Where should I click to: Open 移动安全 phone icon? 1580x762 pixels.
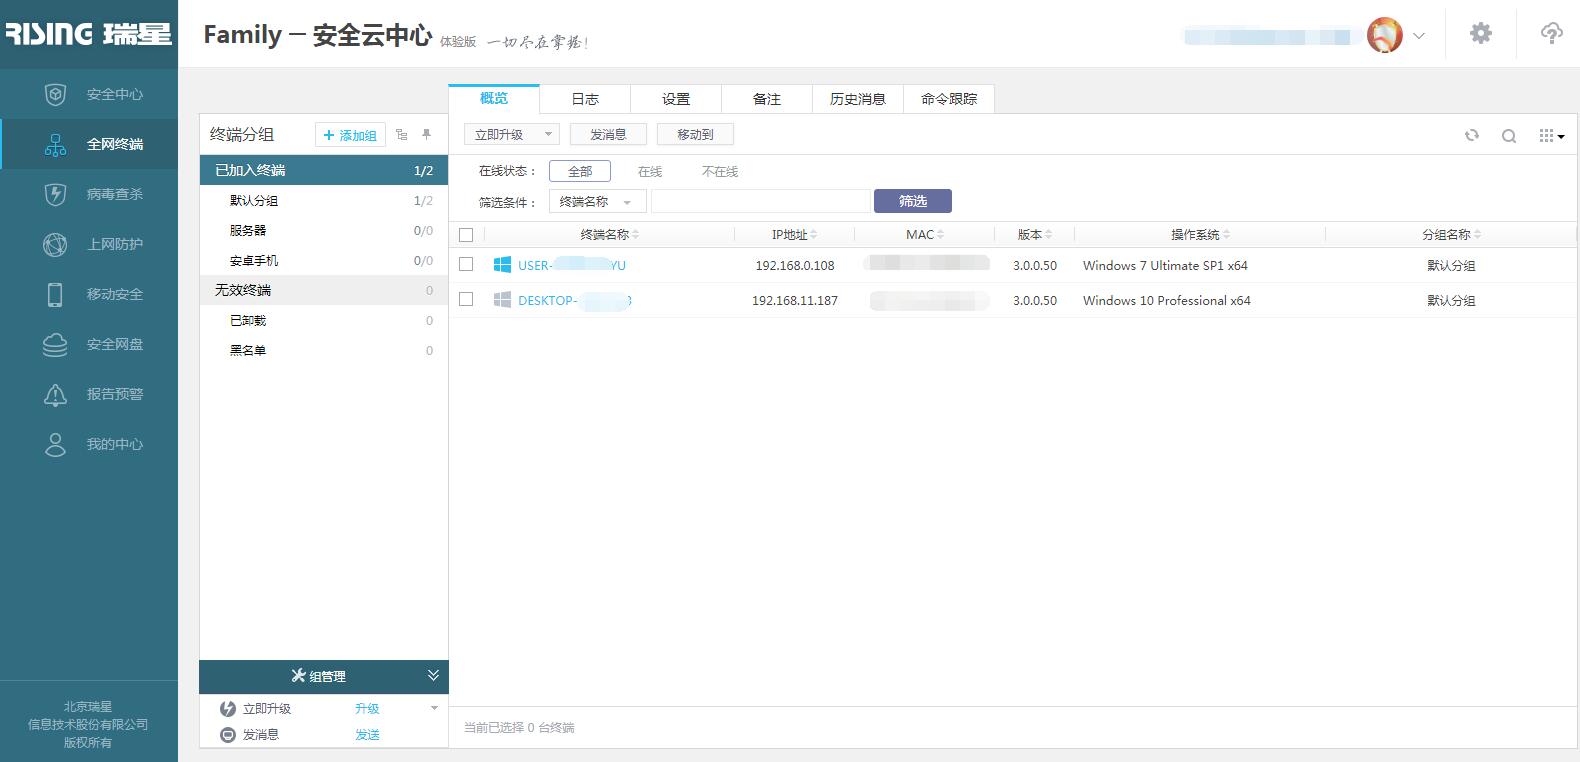tap(55, 294)
